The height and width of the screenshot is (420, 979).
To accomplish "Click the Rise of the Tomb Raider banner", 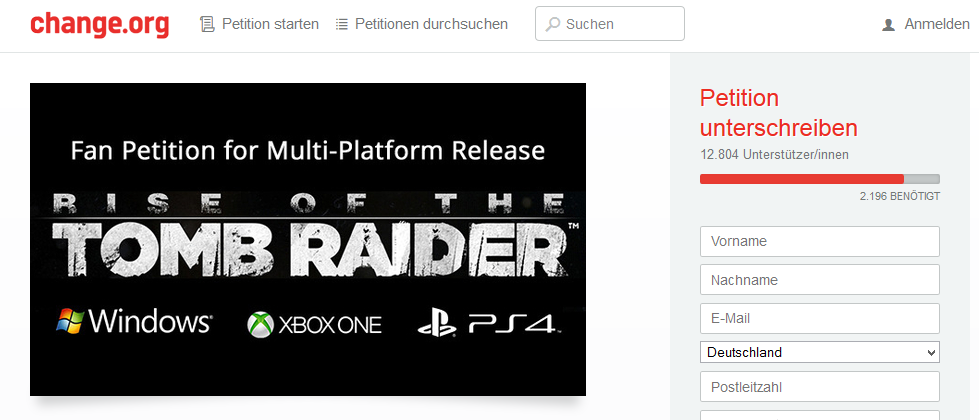I will coord(308,235).
